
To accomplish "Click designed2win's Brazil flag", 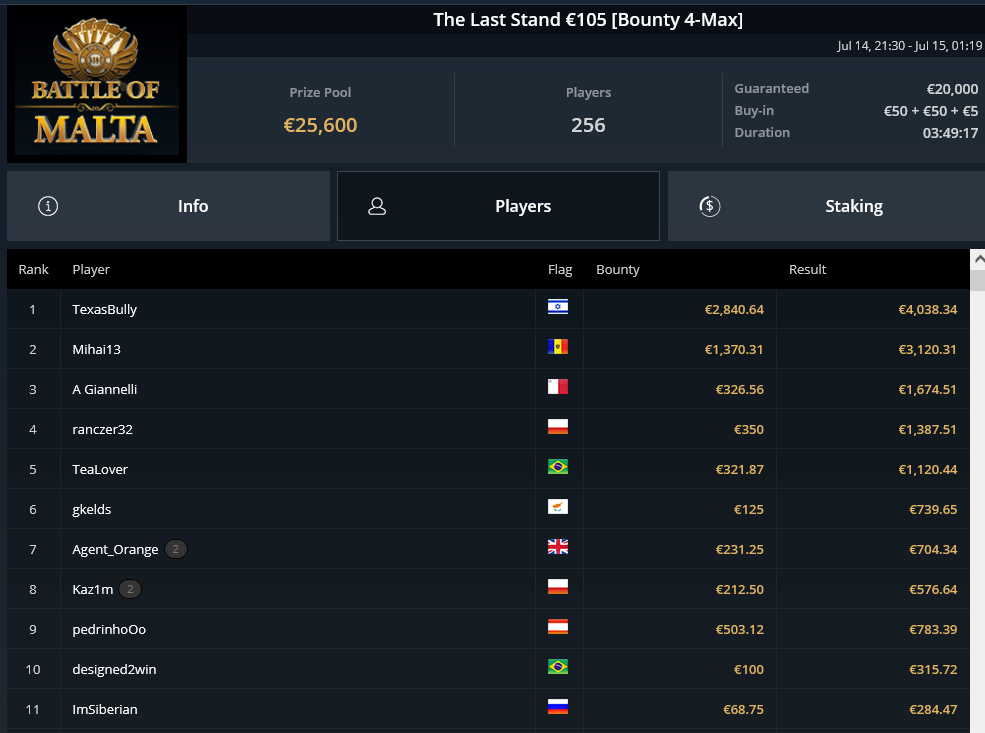I will [x=558, y=666].
